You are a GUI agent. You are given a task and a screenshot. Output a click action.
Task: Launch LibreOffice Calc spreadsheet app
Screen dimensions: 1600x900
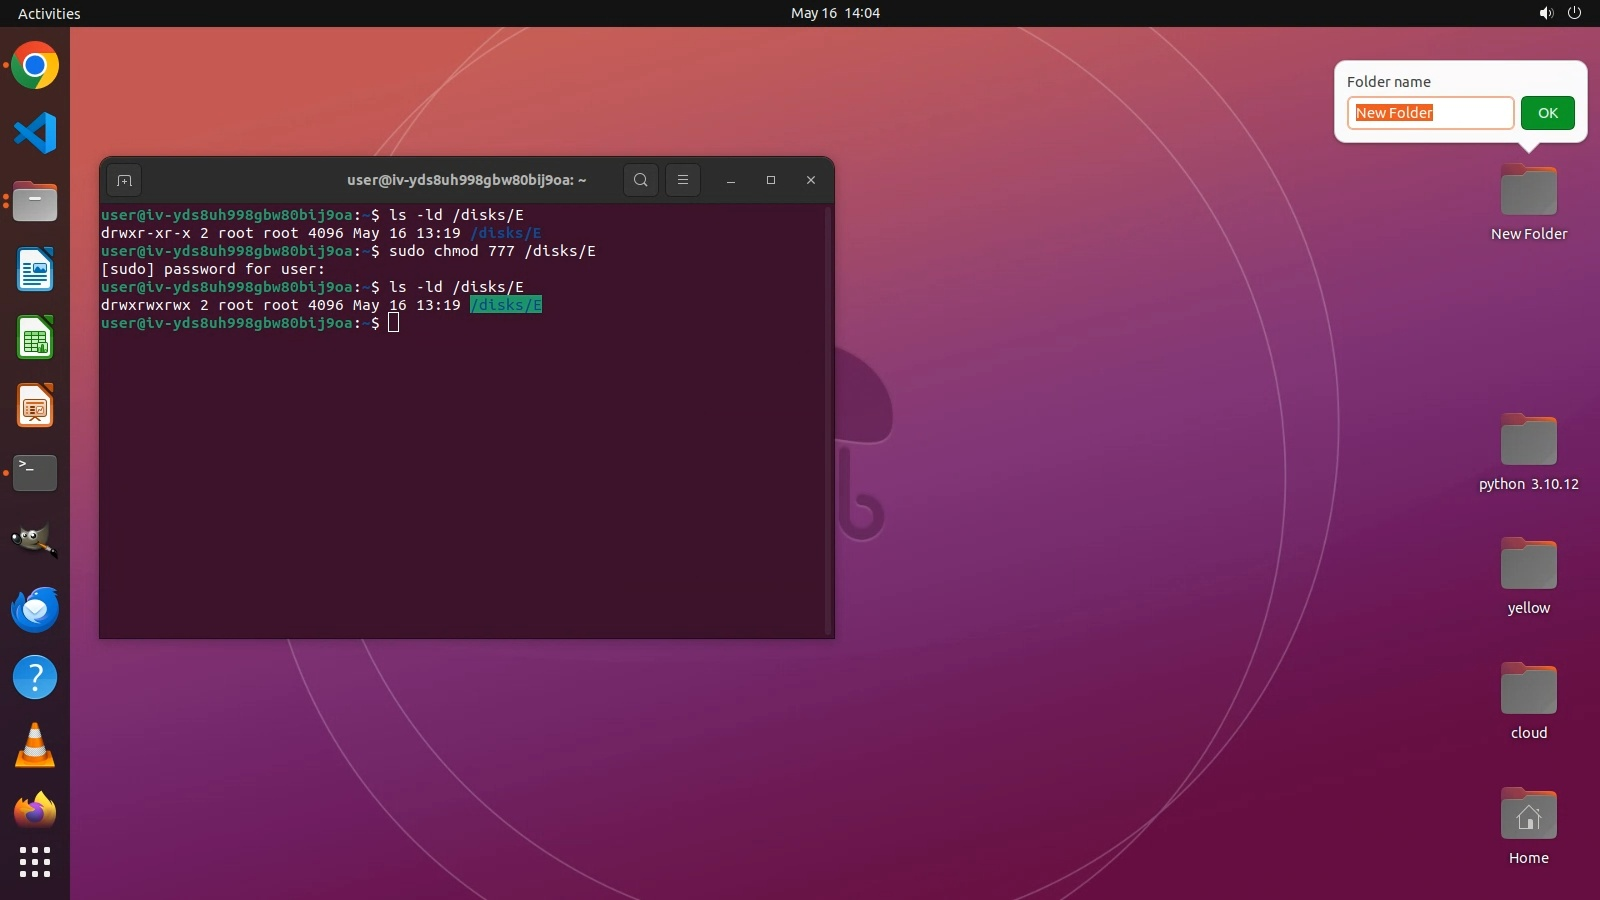[x=35, y=338]
